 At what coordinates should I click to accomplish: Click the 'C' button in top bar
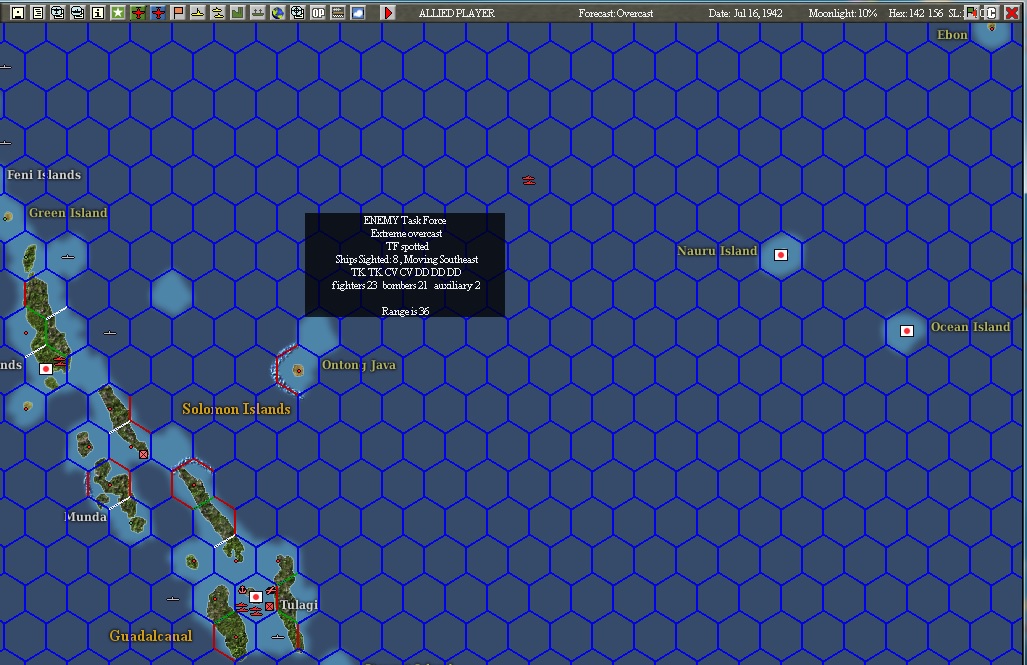tap(991, 12)
